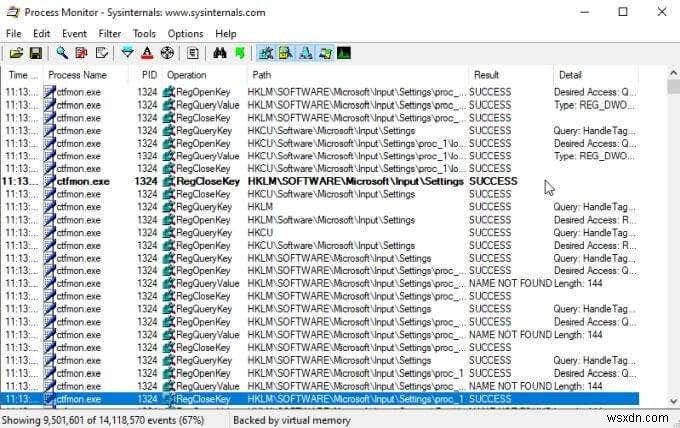The image size is (680, 428).
Task: Open the File menu
Action: tap(13, 33)
